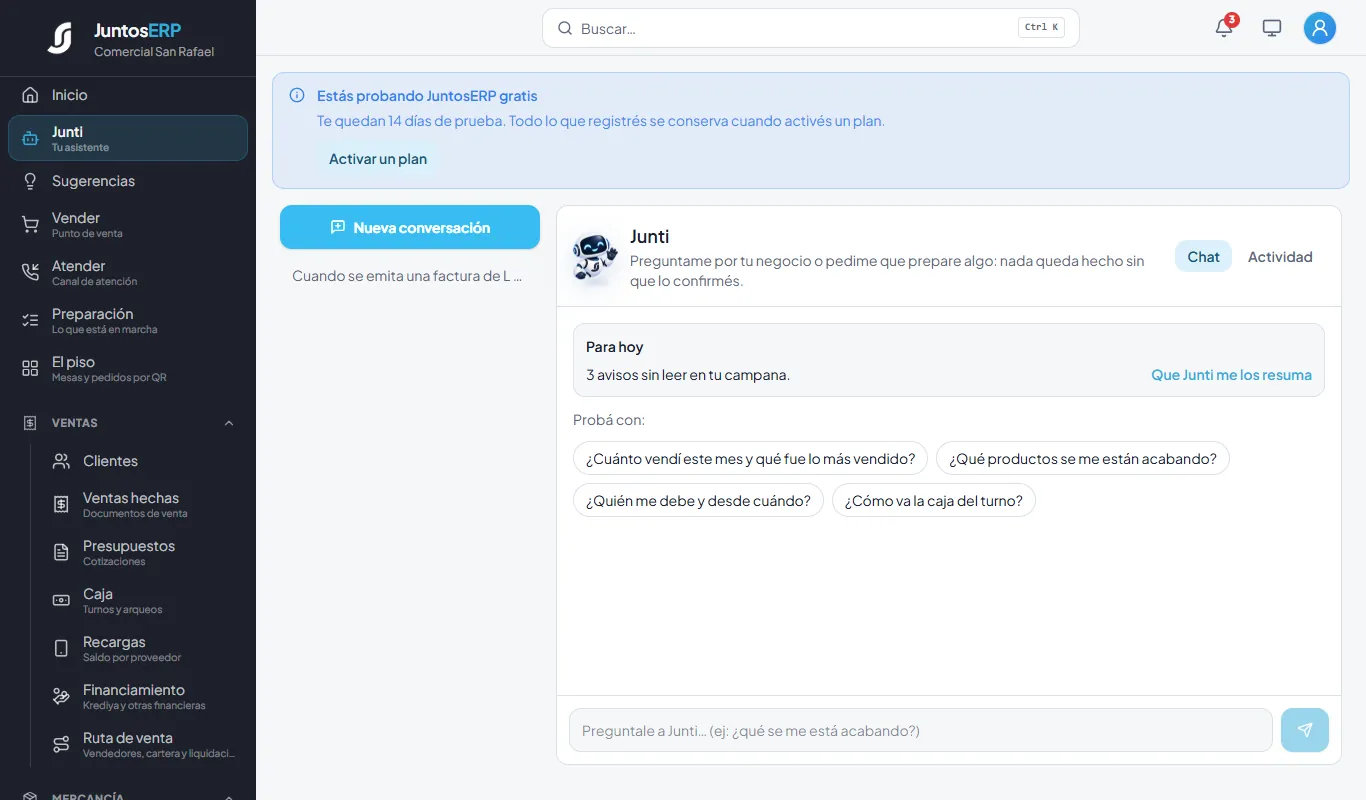Image resolution: width=1366 pixels, height=800 pixels.
Task: Start a Nueva conversación
Action: (x=410, y=227)
